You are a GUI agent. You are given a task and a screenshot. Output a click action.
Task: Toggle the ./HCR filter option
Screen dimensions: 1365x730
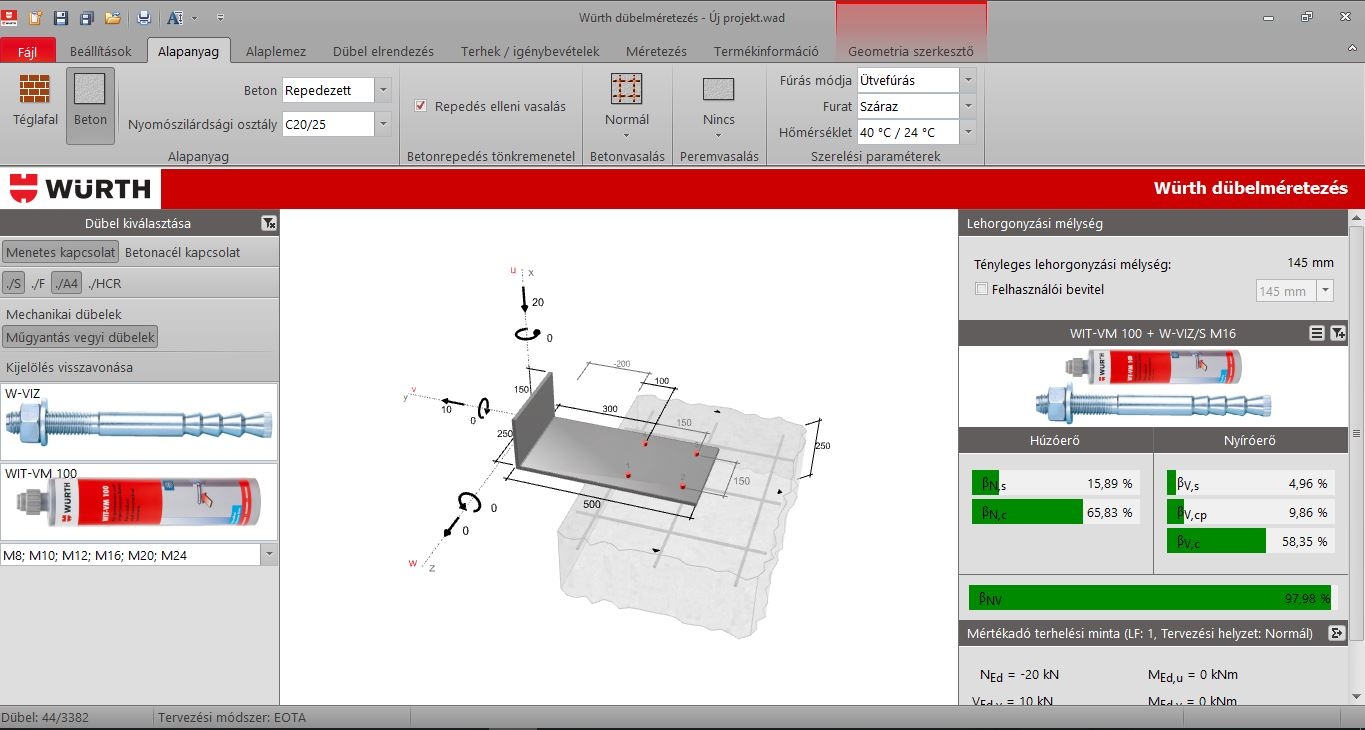pos(105,283)
